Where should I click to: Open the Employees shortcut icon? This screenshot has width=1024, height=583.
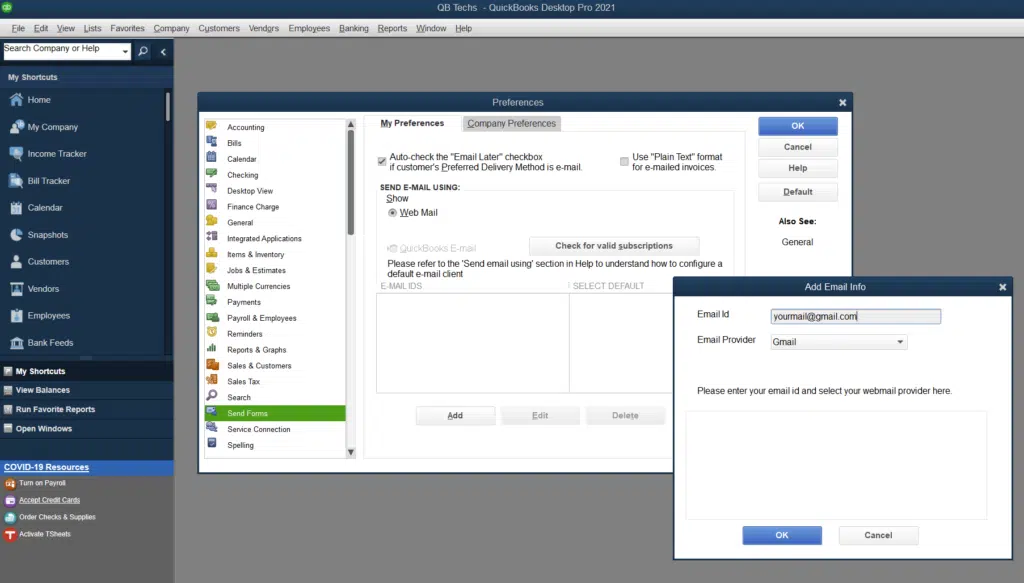coord(16,315)
